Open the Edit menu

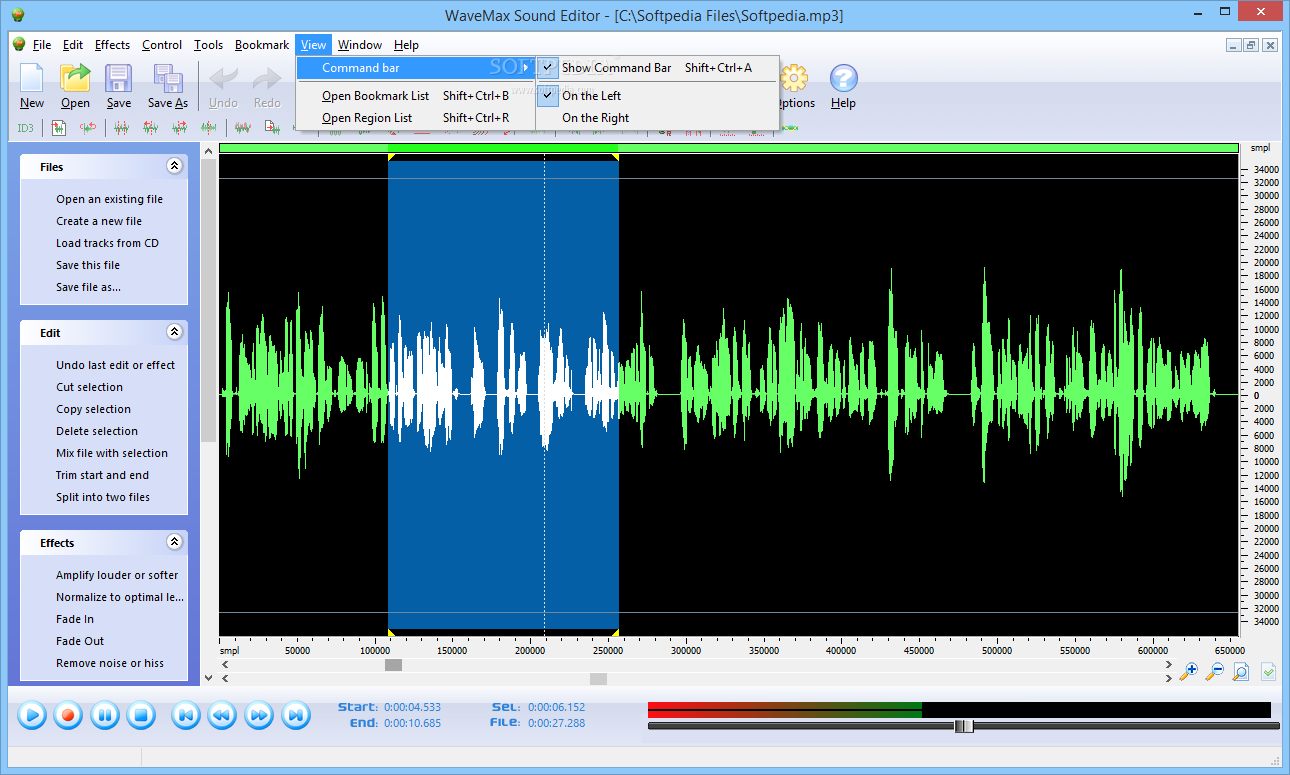(73, 45)
